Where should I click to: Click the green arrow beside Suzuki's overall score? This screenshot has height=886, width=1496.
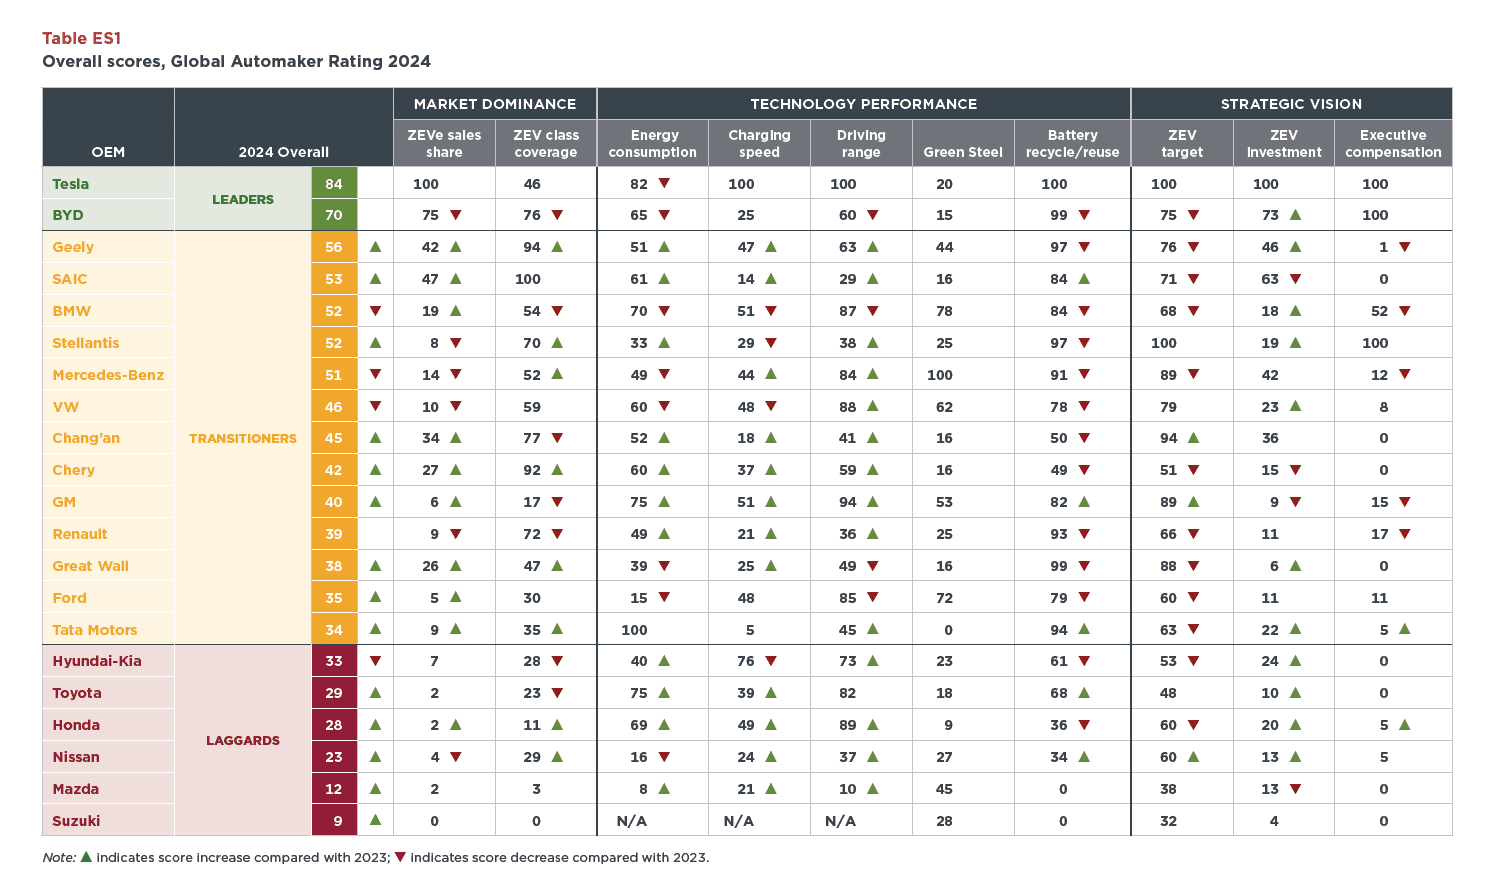click(375, 820)
